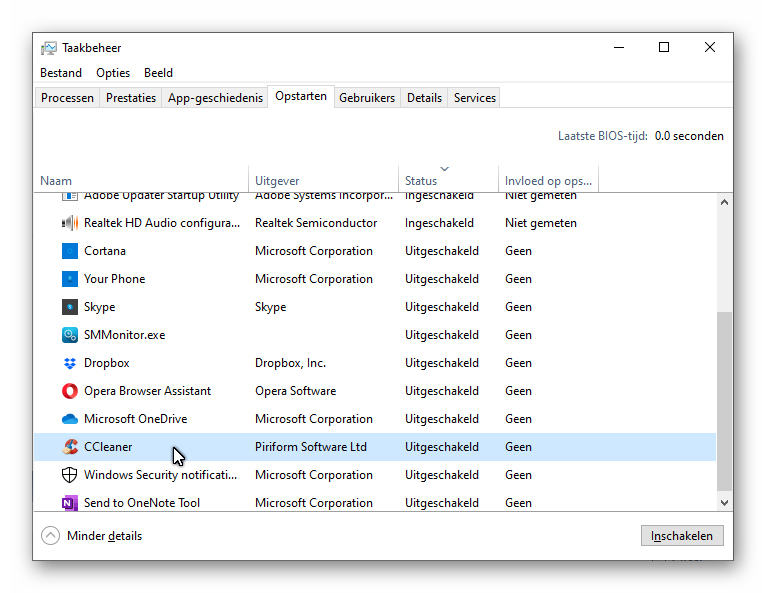Screen dimensions: 766x593
Task: Switch to the Gebruikers tab
Action: pos(367,98)
